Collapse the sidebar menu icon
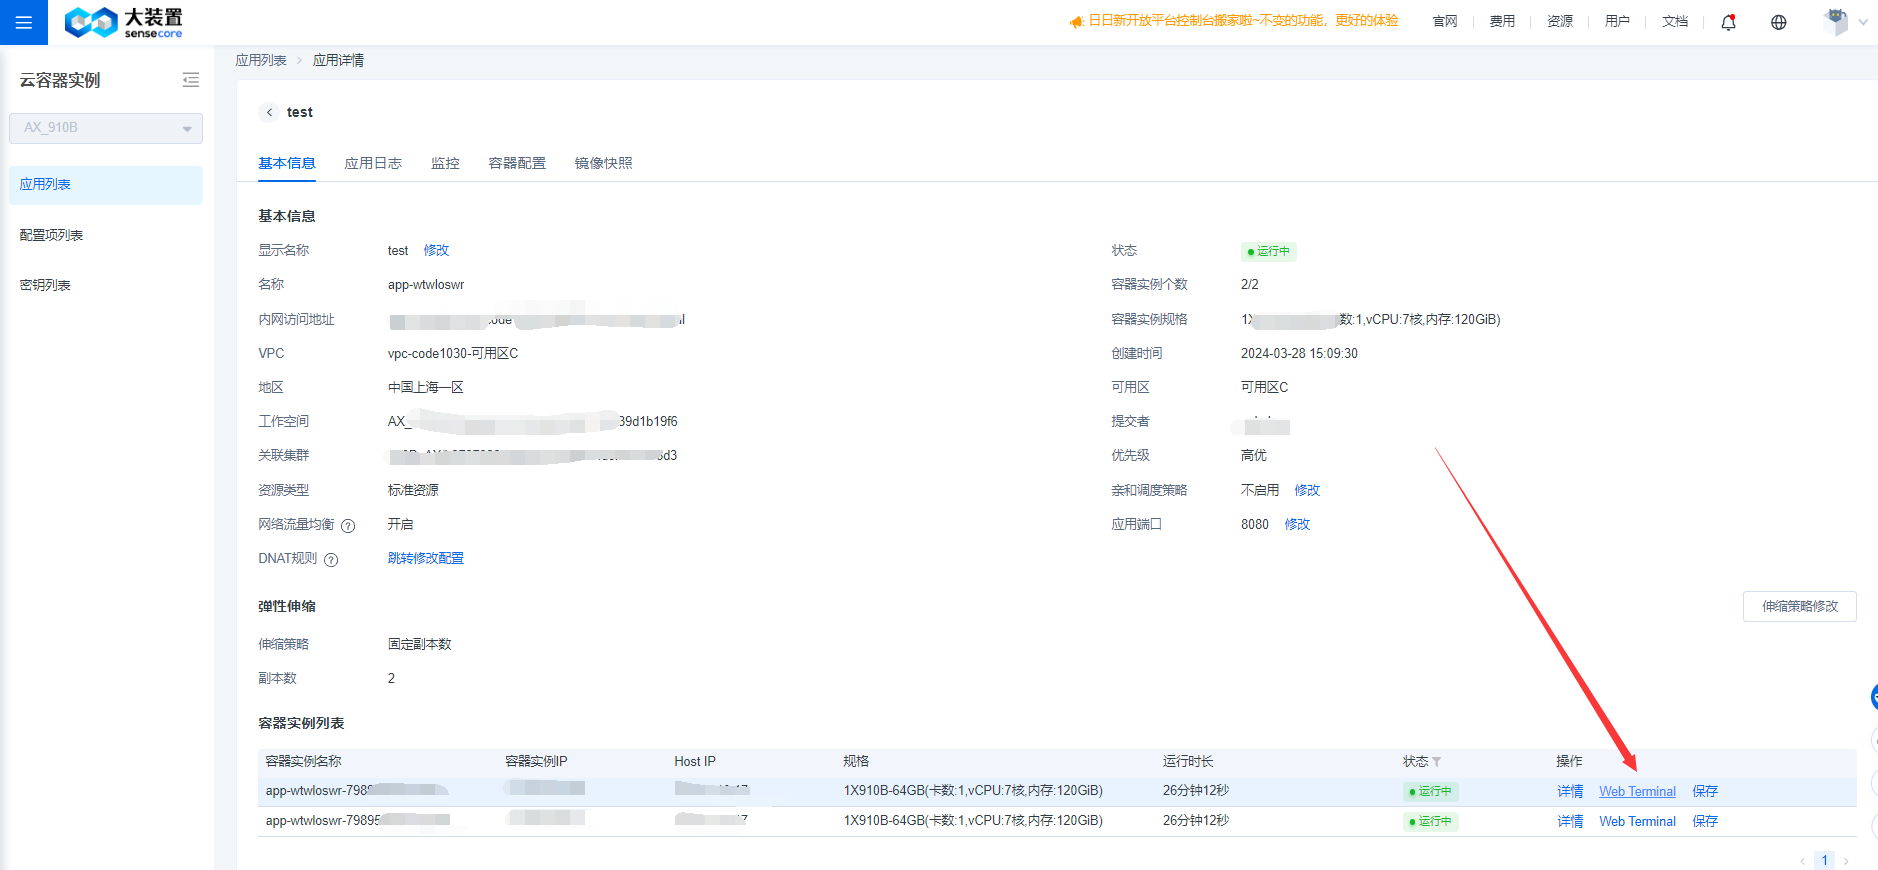1878x870 pixels. (x=190, y=80)
